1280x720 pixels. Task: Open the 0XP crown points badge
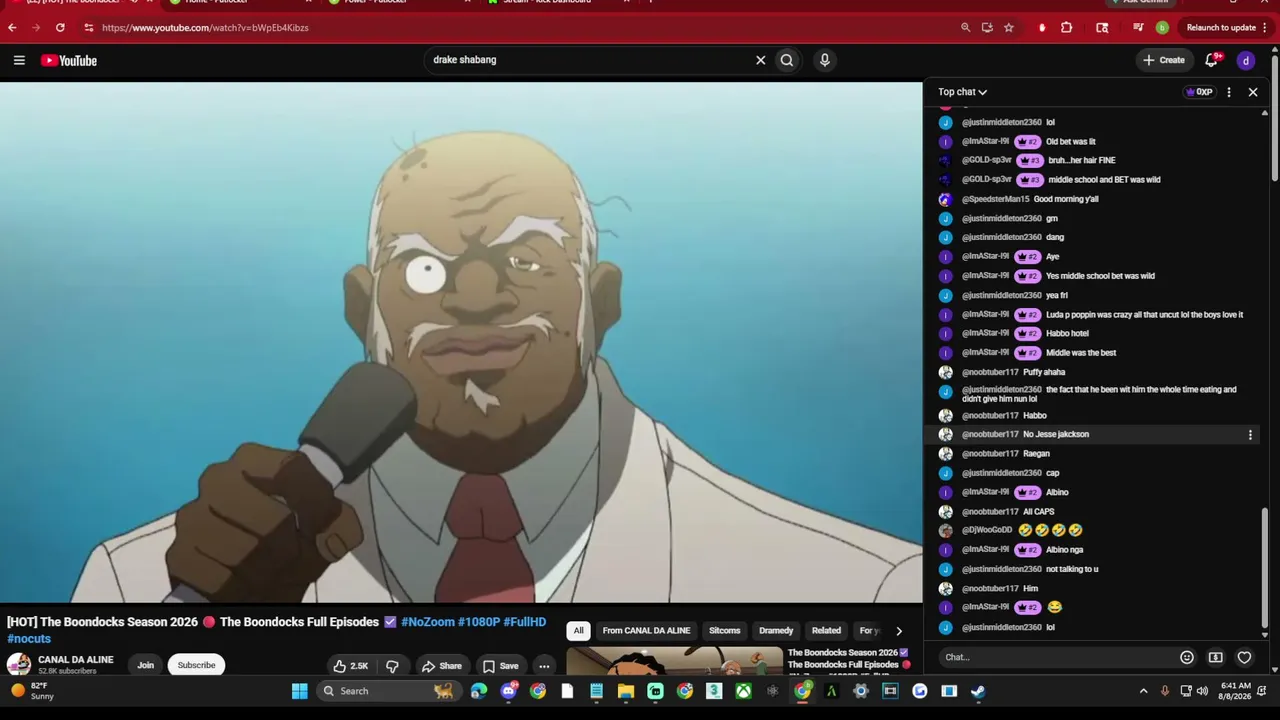click(x=1199, y=92)
